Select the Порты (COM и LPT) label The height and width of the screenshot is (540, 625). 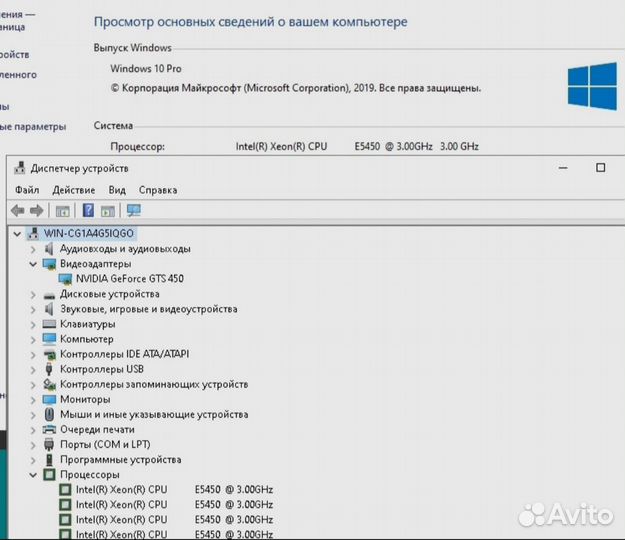[x=105, y=444]
